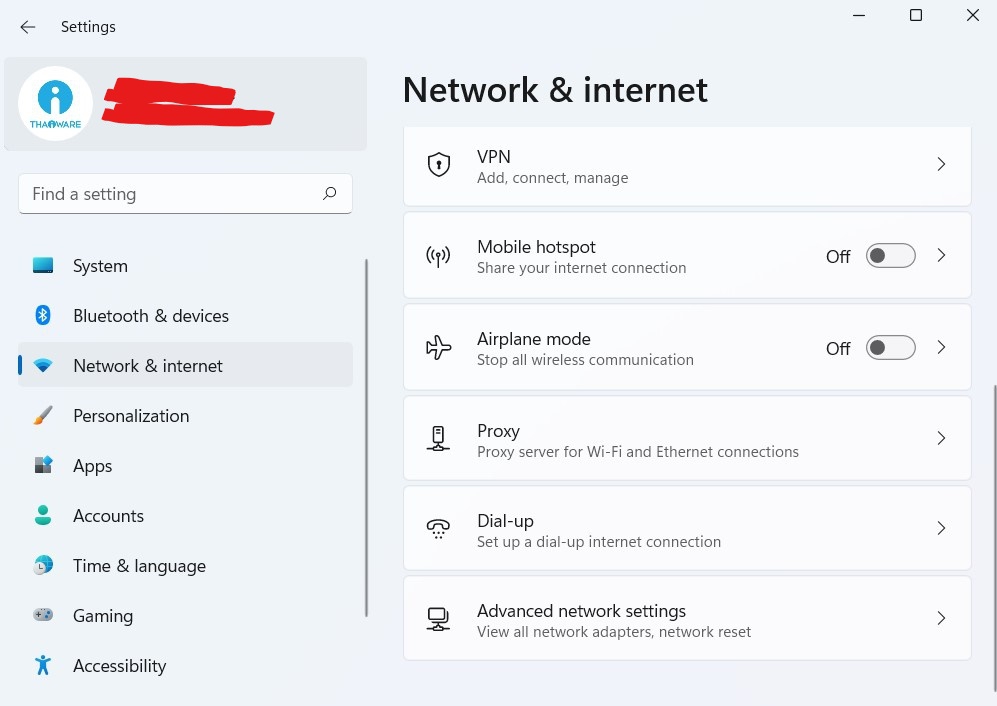Screen dimensions: 997x706
Task: Click the search magnifier icon
Action: pyautogui.click(x=330, y=194)
